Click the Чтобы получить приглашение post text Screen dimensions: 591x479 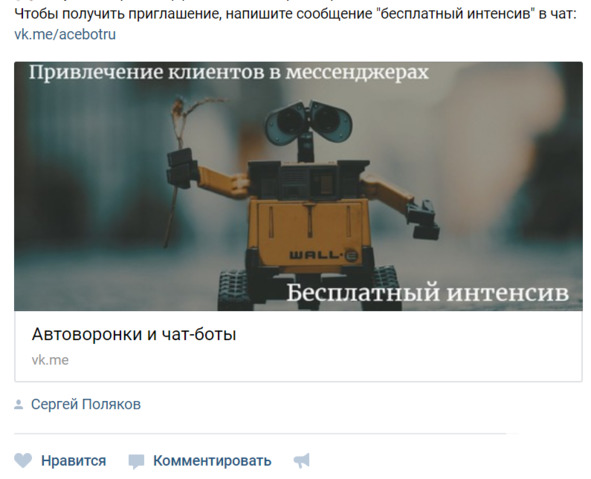295,14
